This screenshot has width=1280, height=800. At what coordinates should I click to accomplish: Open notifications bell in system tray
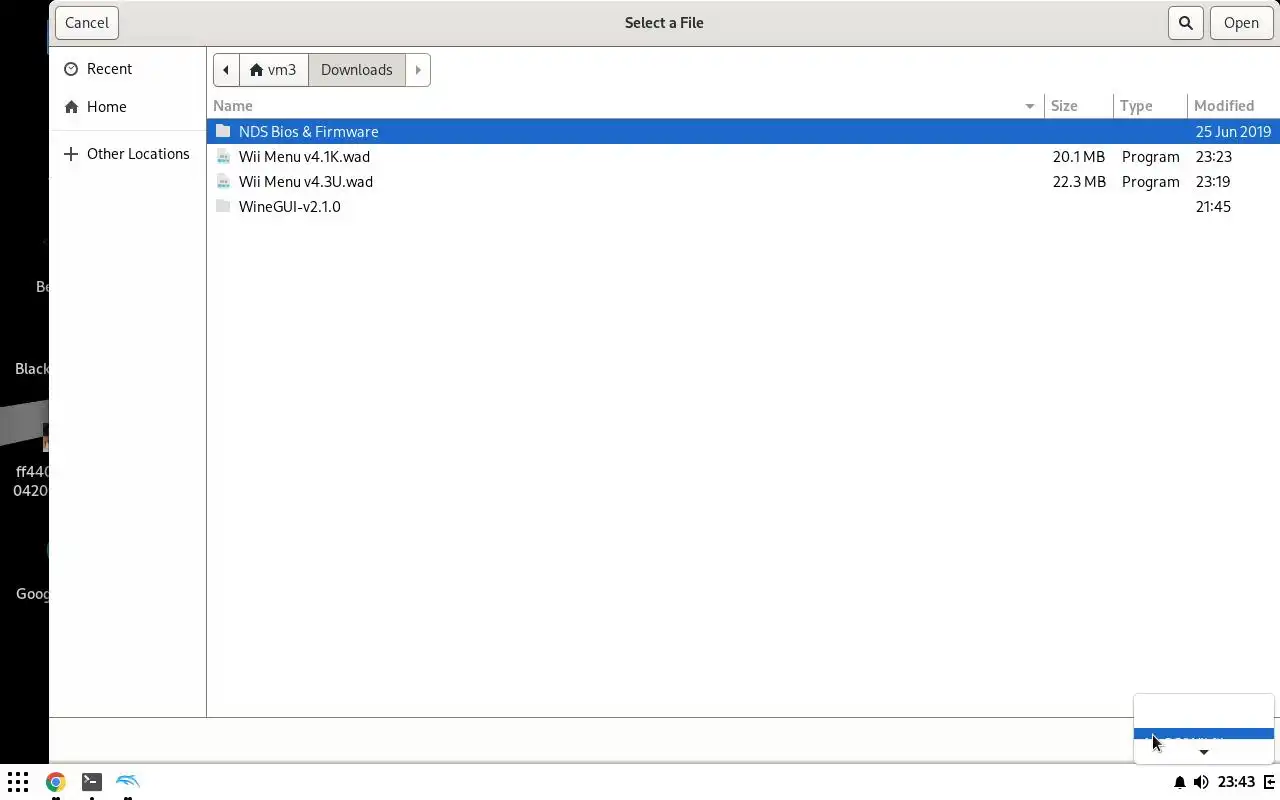click(x=1179, y=782)
